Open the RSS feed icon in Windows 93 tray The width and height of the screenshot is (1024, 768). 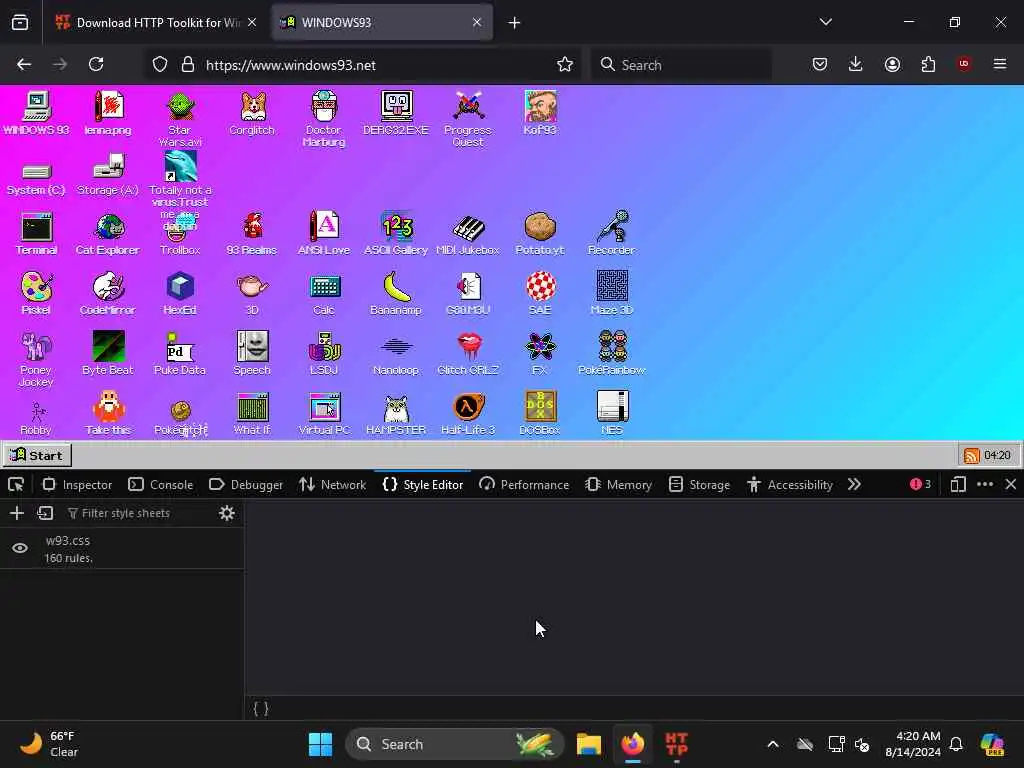tap(972, 455)
